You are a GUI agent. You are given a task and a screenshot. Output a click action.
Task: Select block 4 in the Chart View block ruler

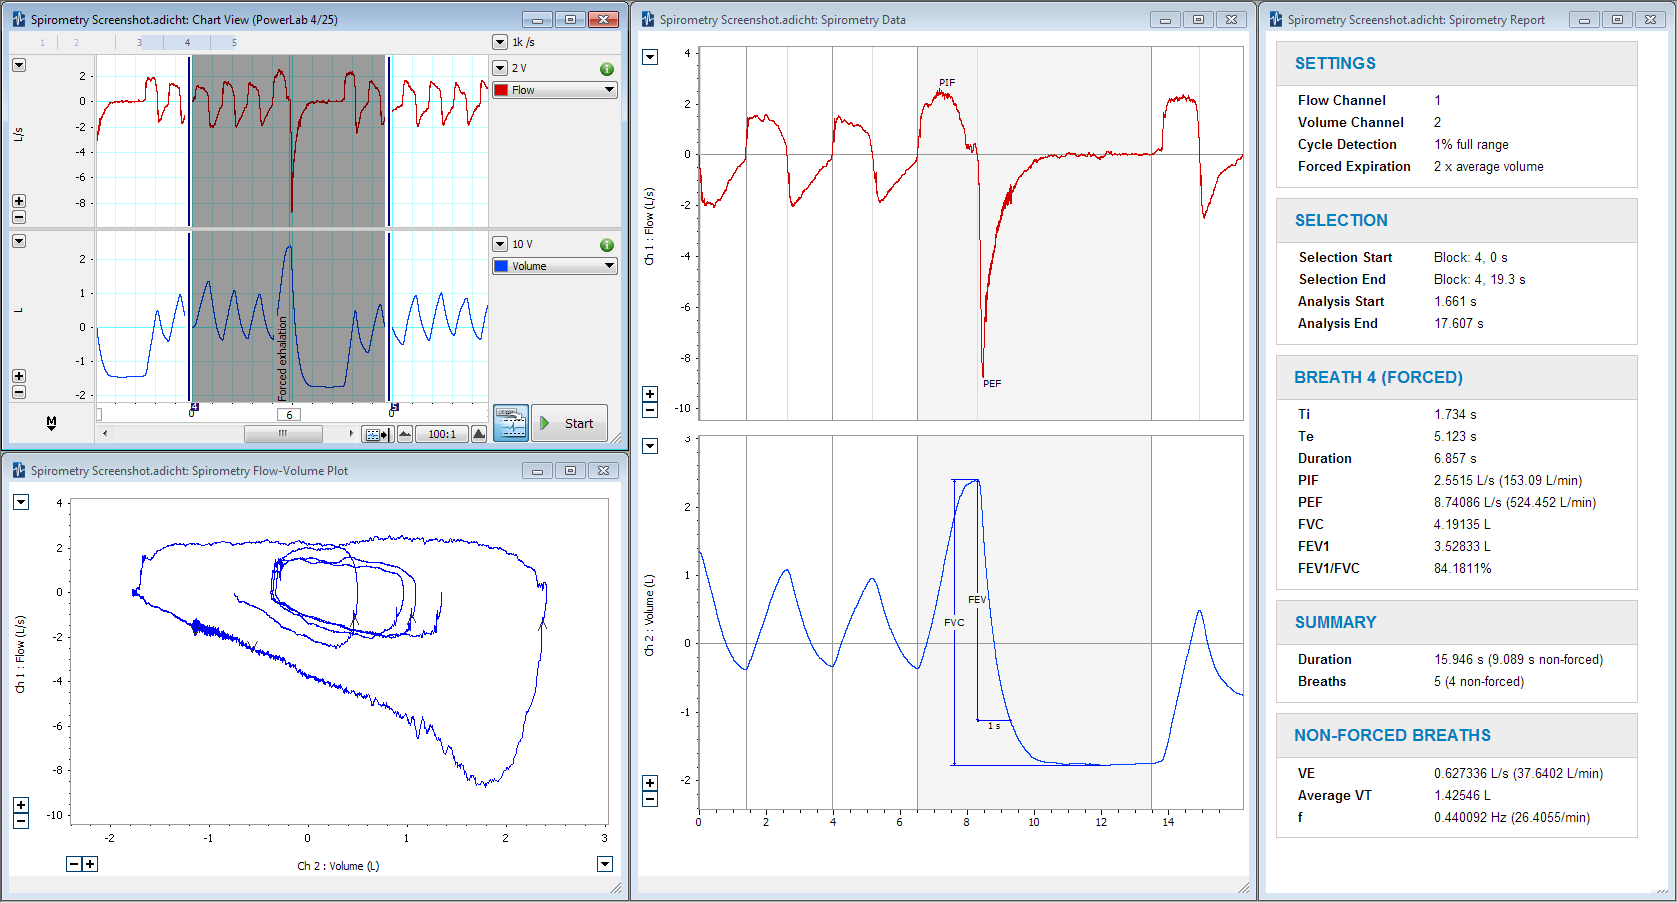[187, 42]
